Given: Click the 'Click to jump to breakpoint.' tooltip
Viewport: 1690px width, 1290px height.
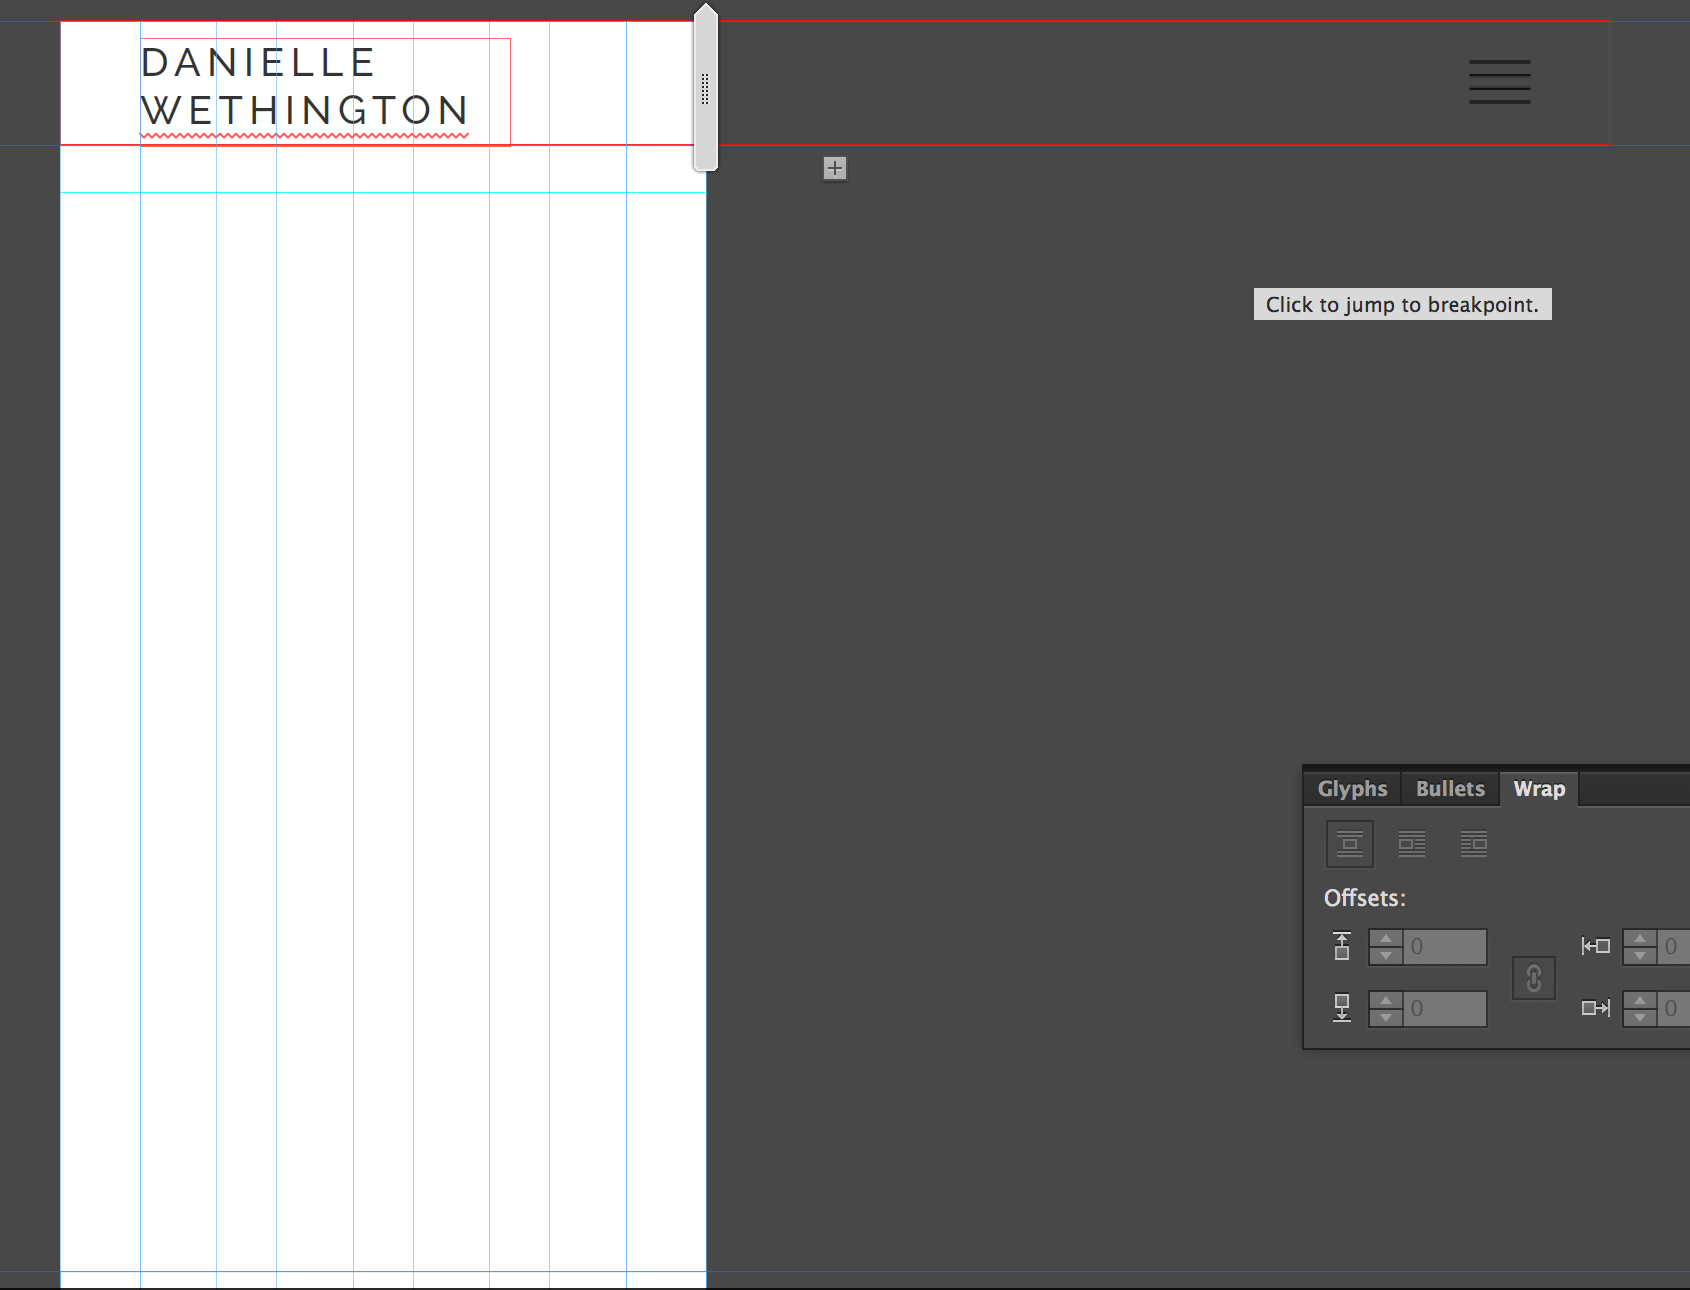Looking at the screenshot, I should (1402, 305).
